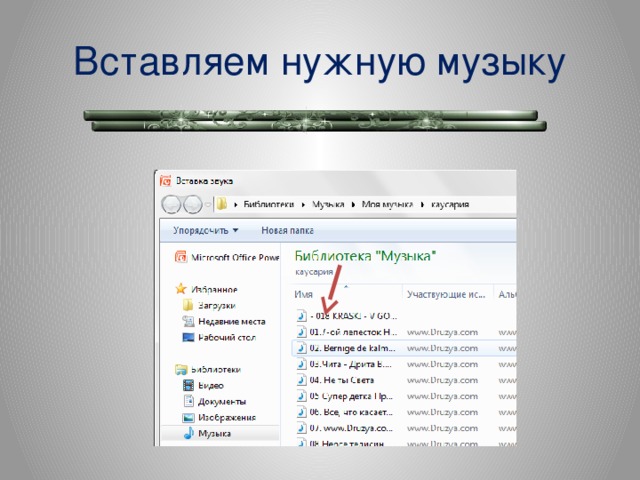Sort by the Участвующие ис... column header

point(448,294)
